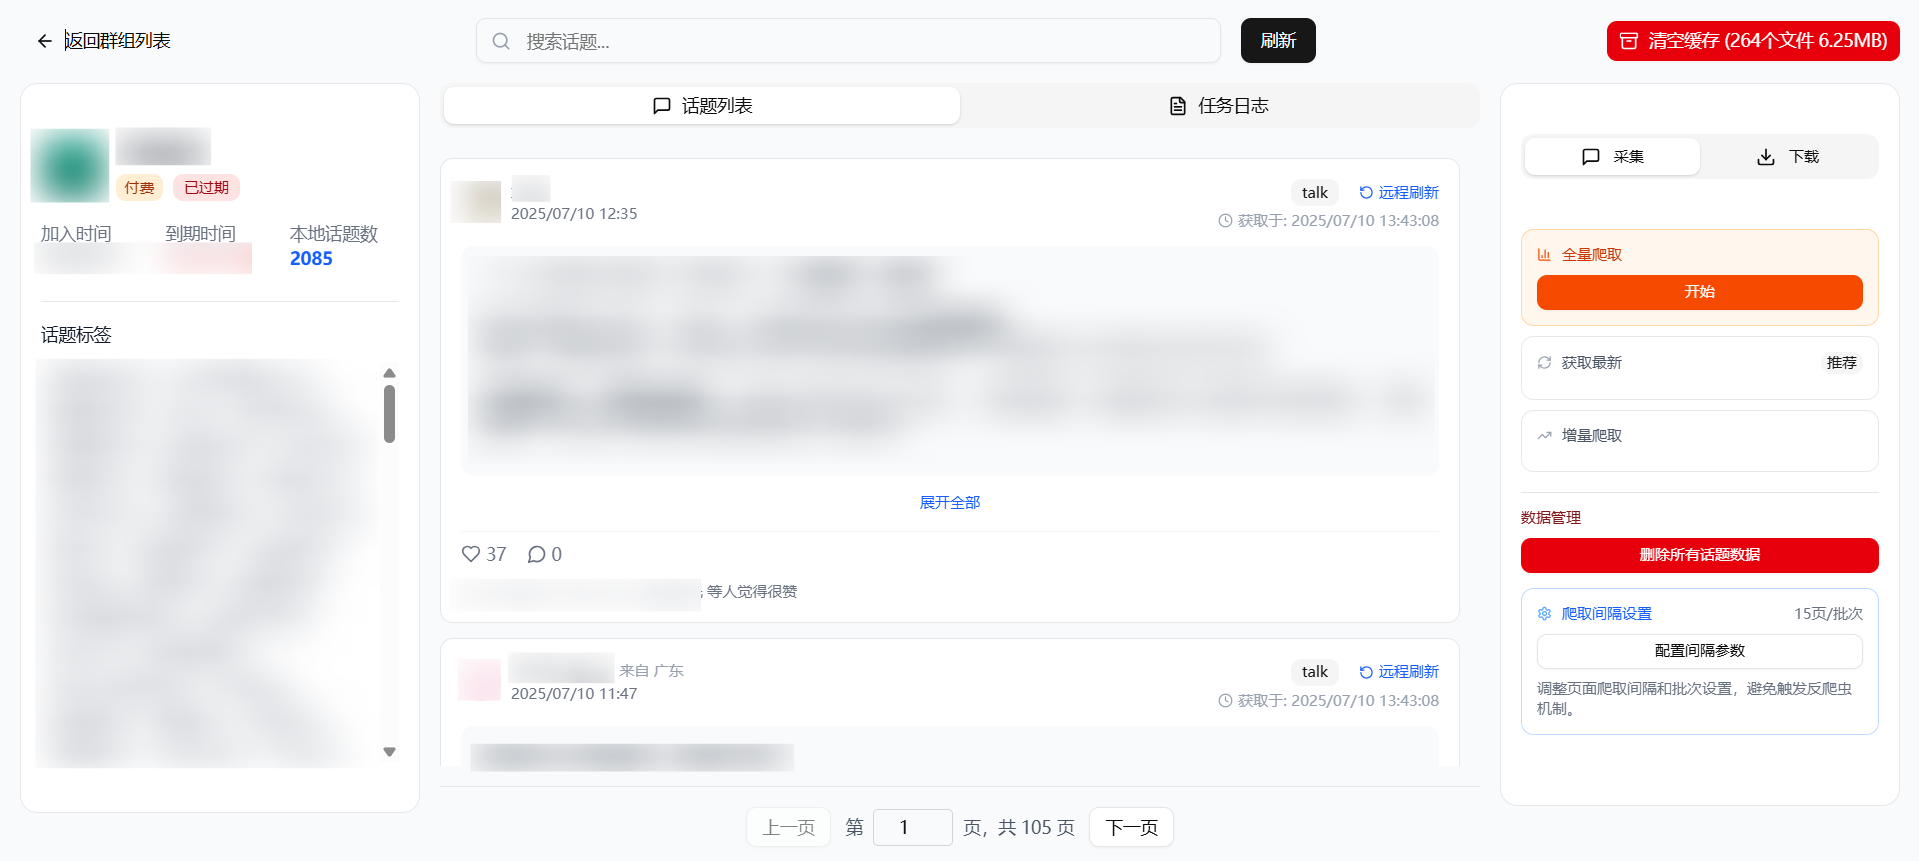The image size is (1919, 861).
Task: Click the 15页/批次 value
Action: [1828, 614]
